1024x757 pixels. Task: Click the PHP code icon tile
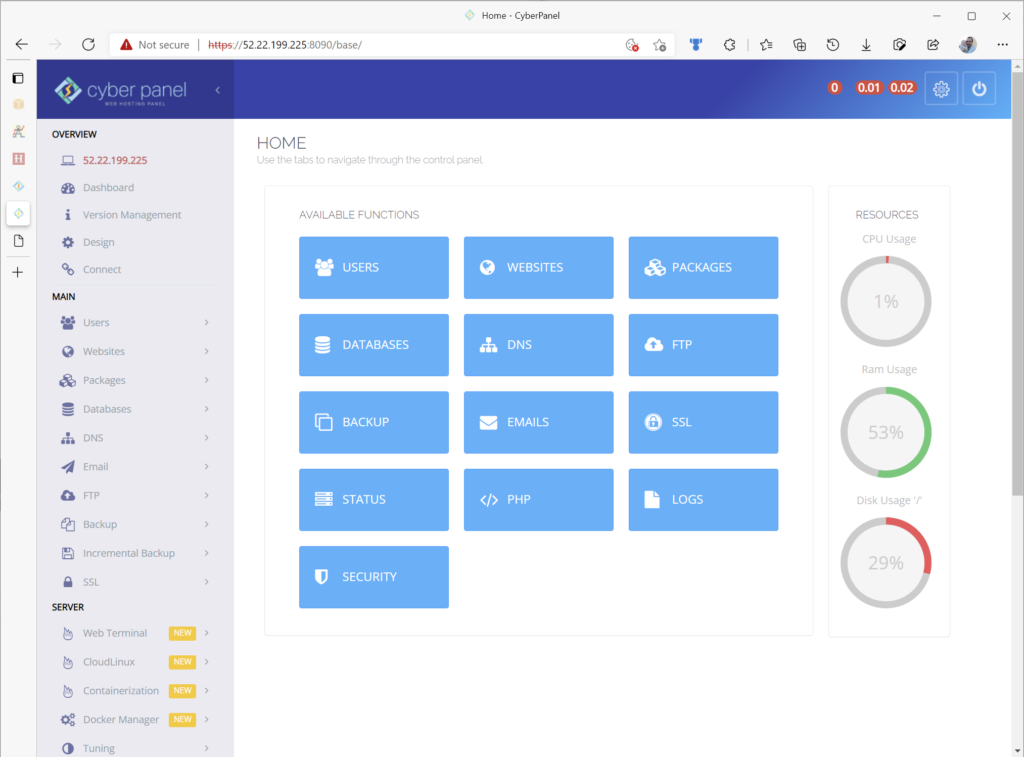(488, 500)
